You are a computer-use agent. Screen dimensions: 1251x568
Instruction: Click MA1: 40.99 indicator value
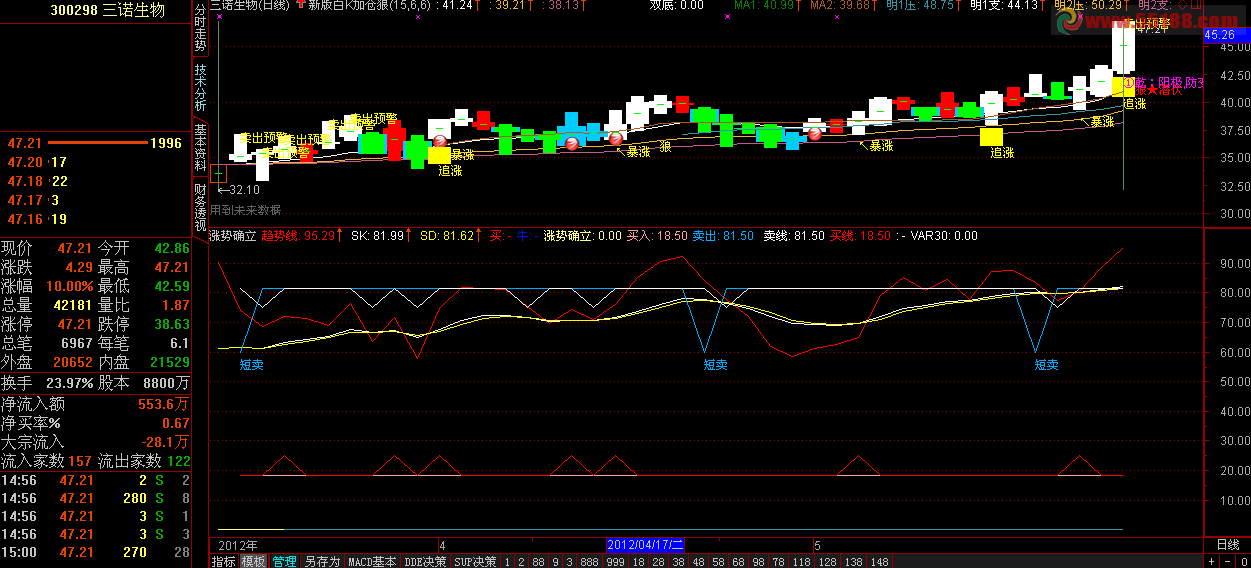click(766, 5)
